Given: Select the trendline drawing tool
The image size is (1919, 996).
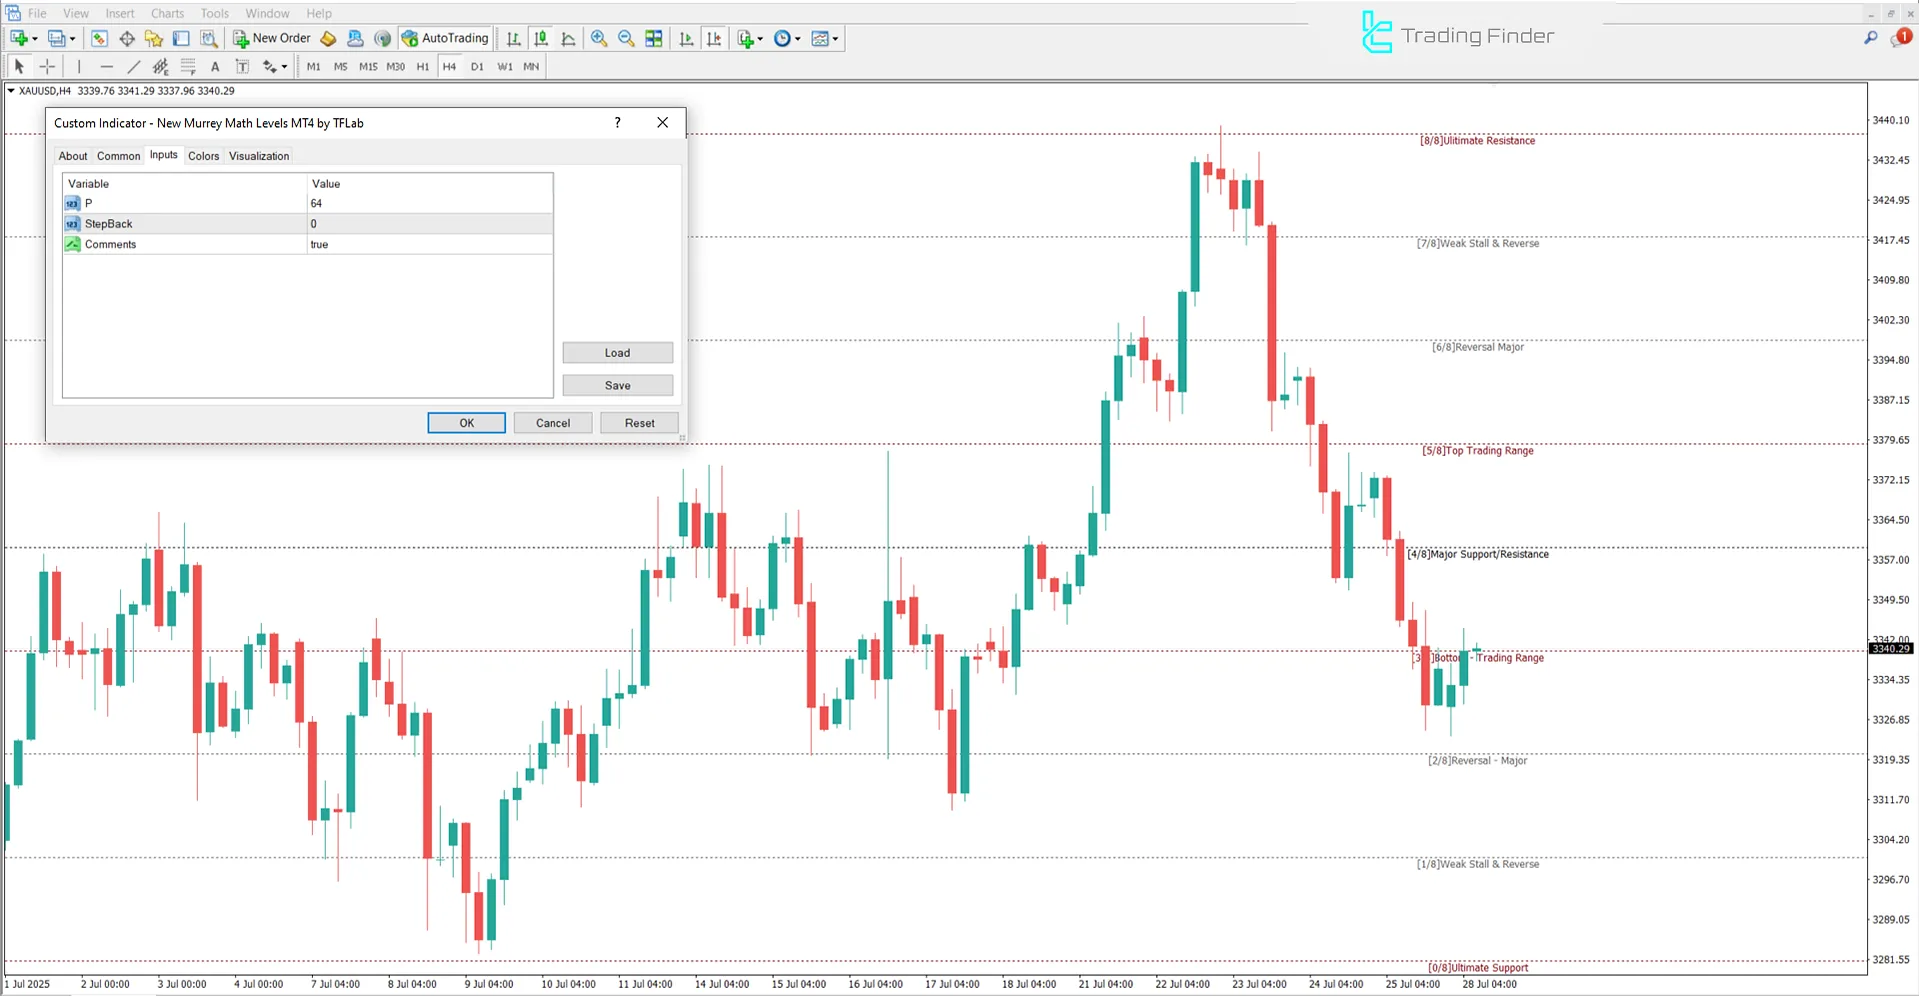Looking at the screenshot, I should pos(133,66).
